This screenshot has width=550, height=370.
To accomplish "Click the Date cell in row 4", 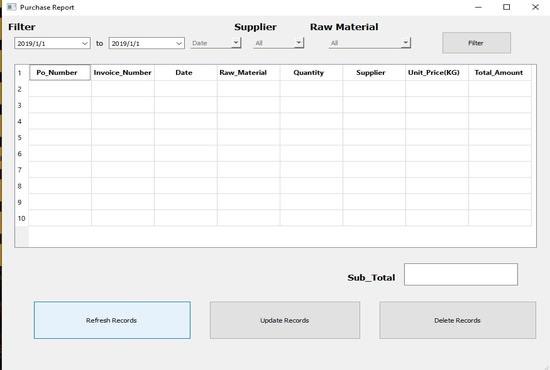I will (186, 121).
